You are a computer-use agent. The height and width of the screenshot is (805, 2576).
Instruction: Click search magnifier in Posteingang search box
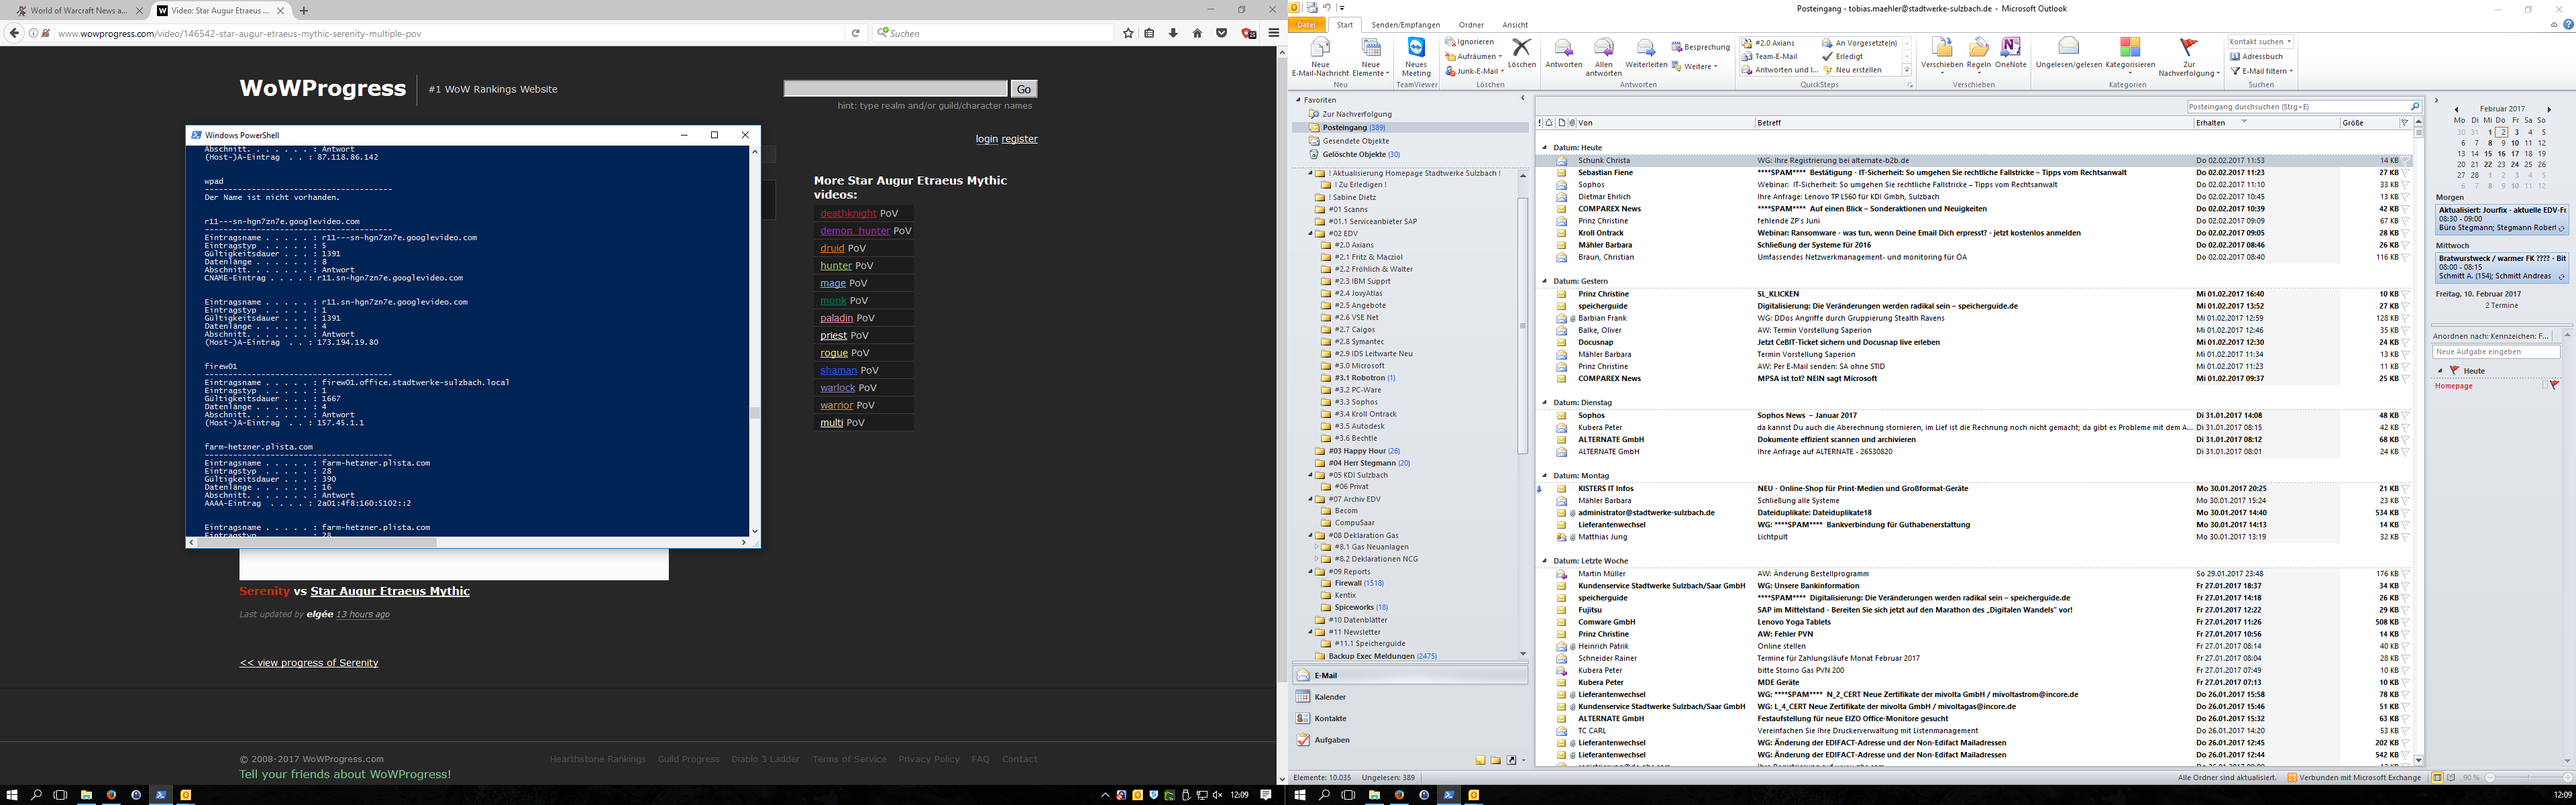pos(2414,106)
